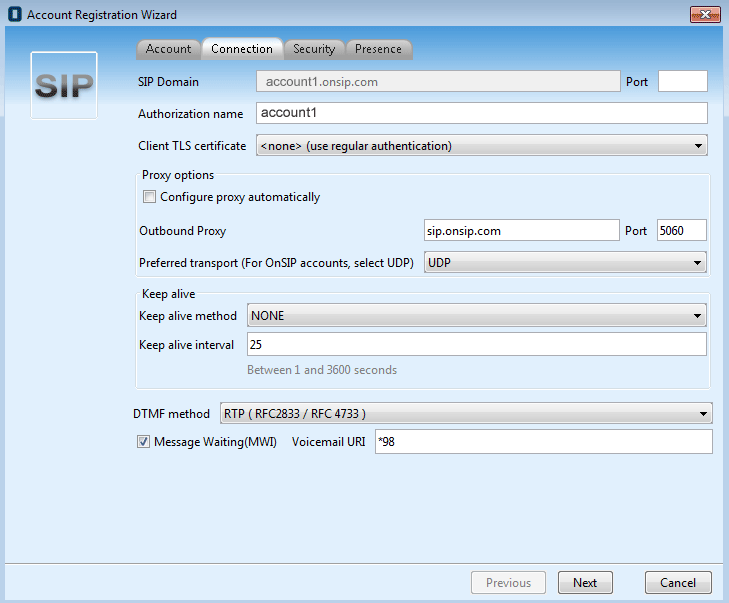Open the DTMF method dropdown
This screenshot has width=729, height=603.
466,413
